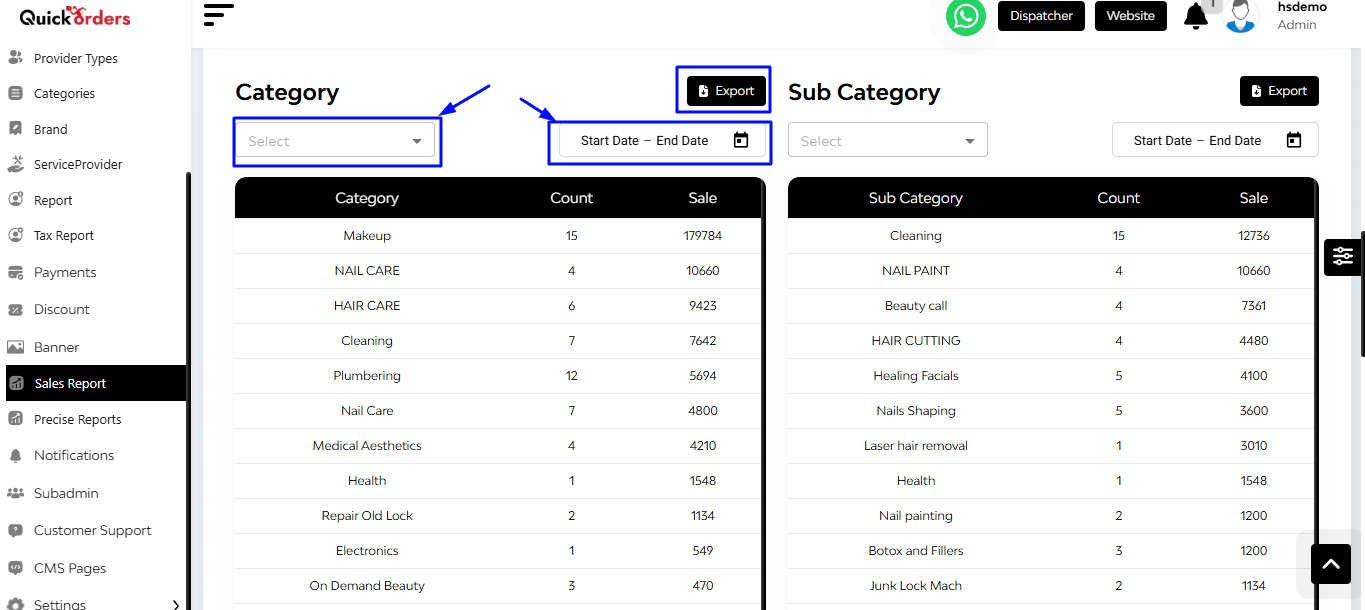
Task: Open the filter settings sliders icon
Action: pyautogui.click(x=1342, y=257)
